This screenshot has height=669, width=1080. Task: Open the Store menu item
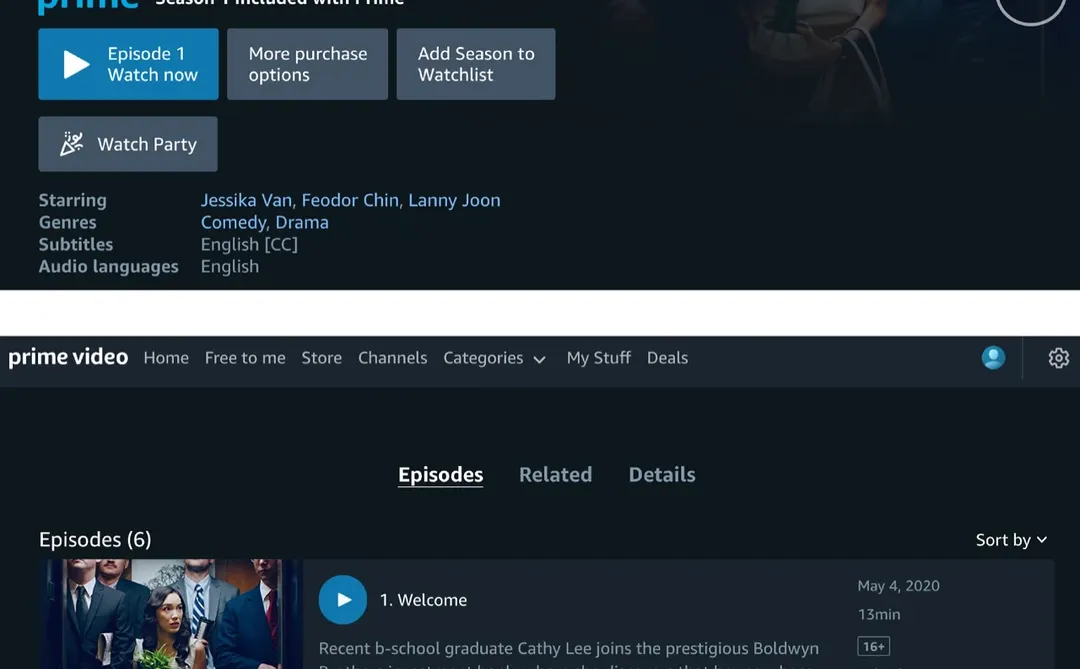(322, 358)
